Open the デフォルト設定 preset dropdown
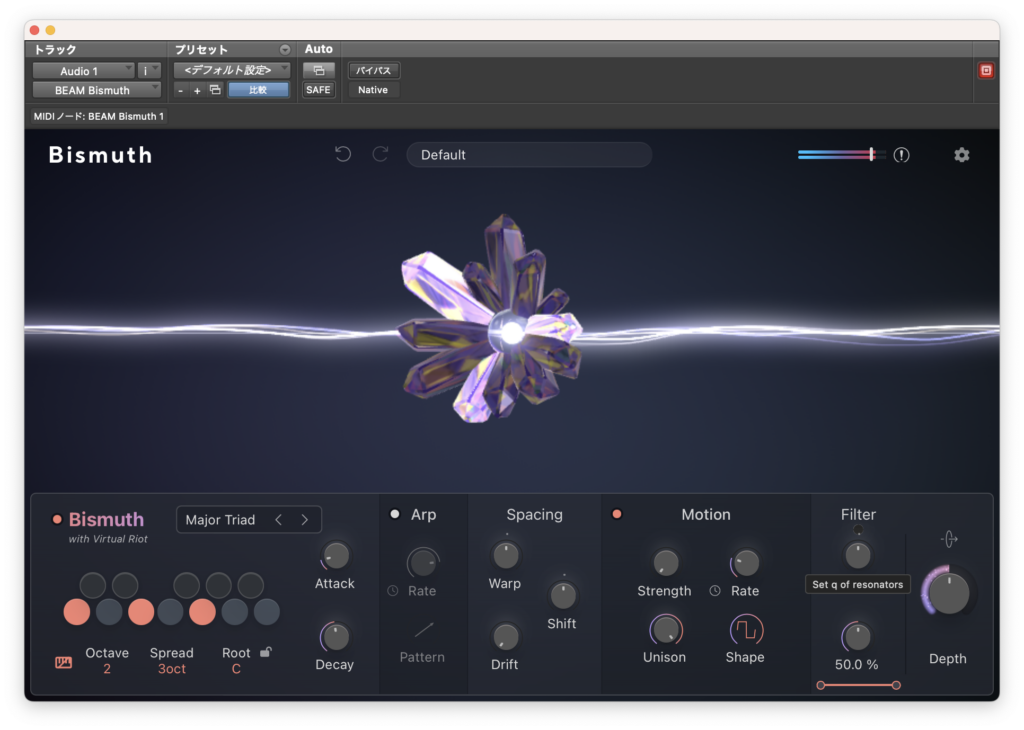 [x=232, y=70]
